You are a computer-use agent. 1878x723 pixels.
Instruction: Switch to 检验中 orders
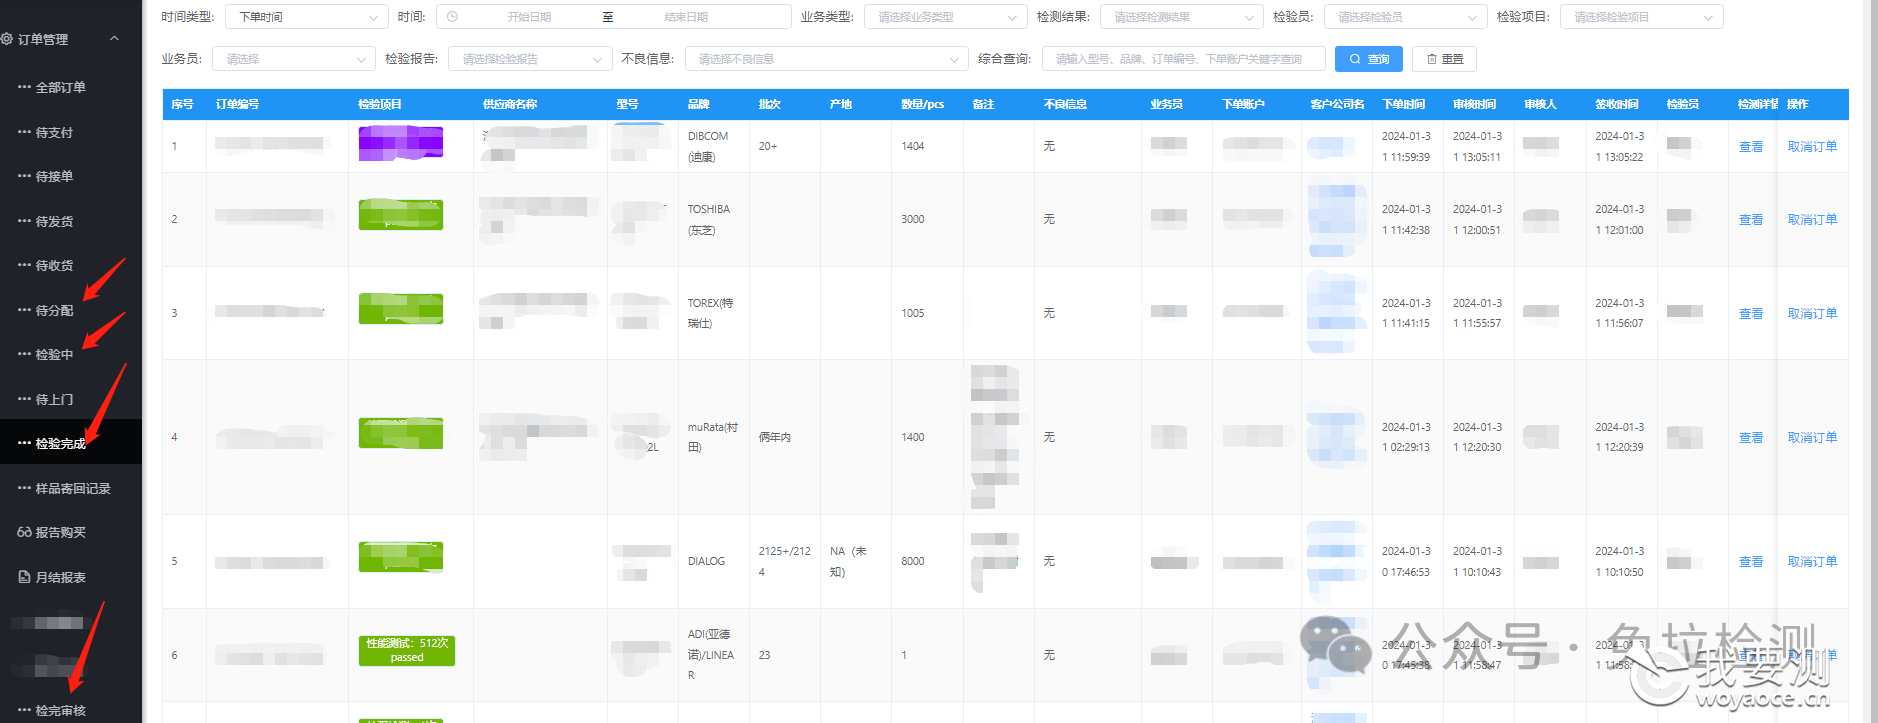(x=54, y=355)
